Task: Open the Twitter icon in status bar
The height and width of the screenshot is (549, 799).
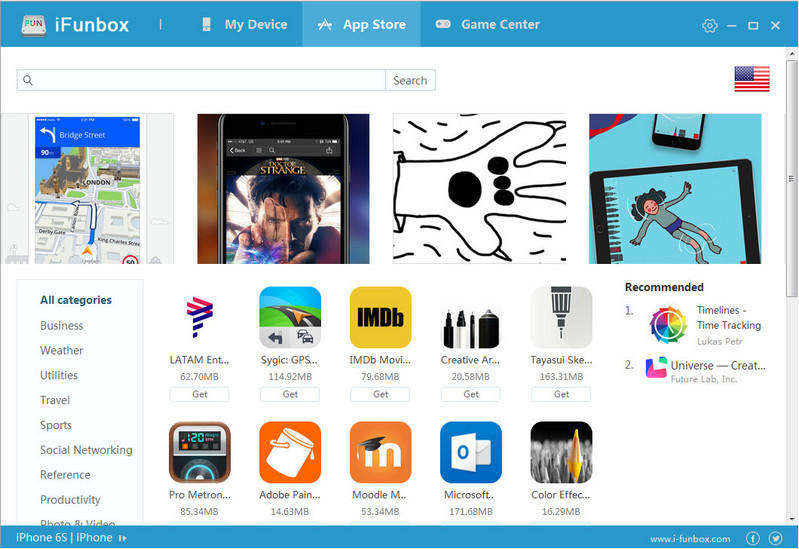Action: tap(776, 538)
